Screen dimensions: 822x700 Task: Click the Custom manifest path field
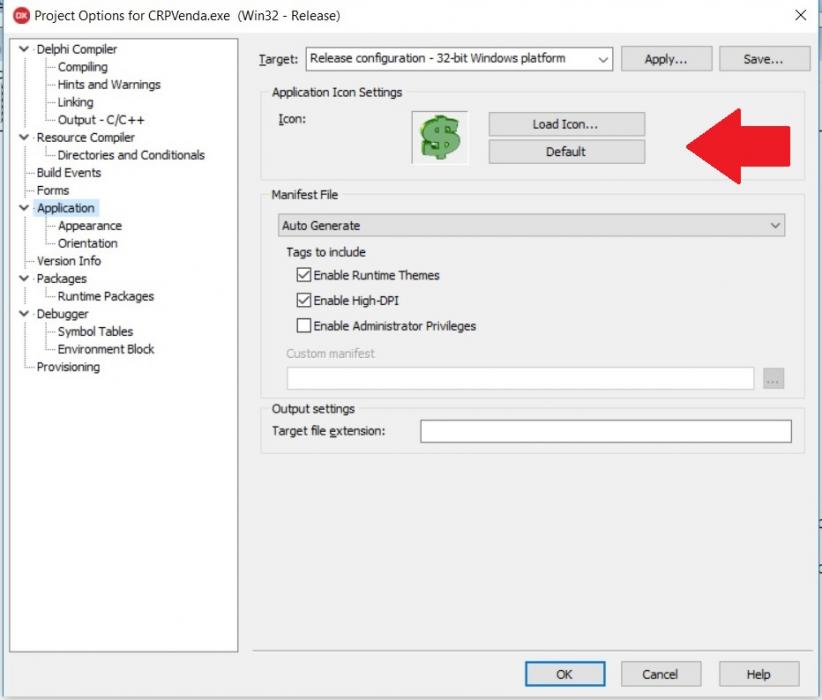[520, 378]
